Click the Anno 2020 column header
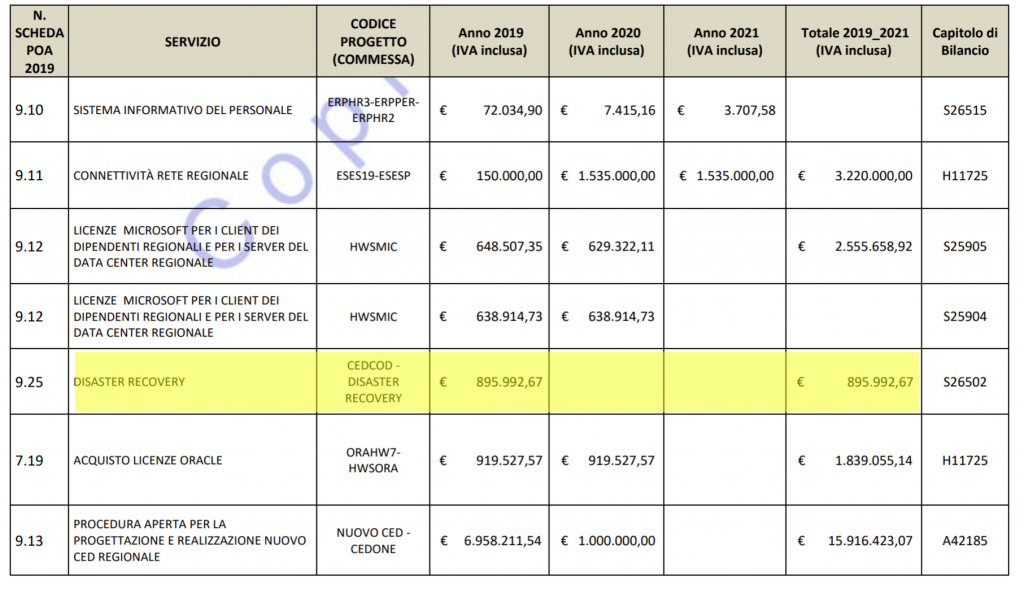1024x589 pixels. pos(607,42)
